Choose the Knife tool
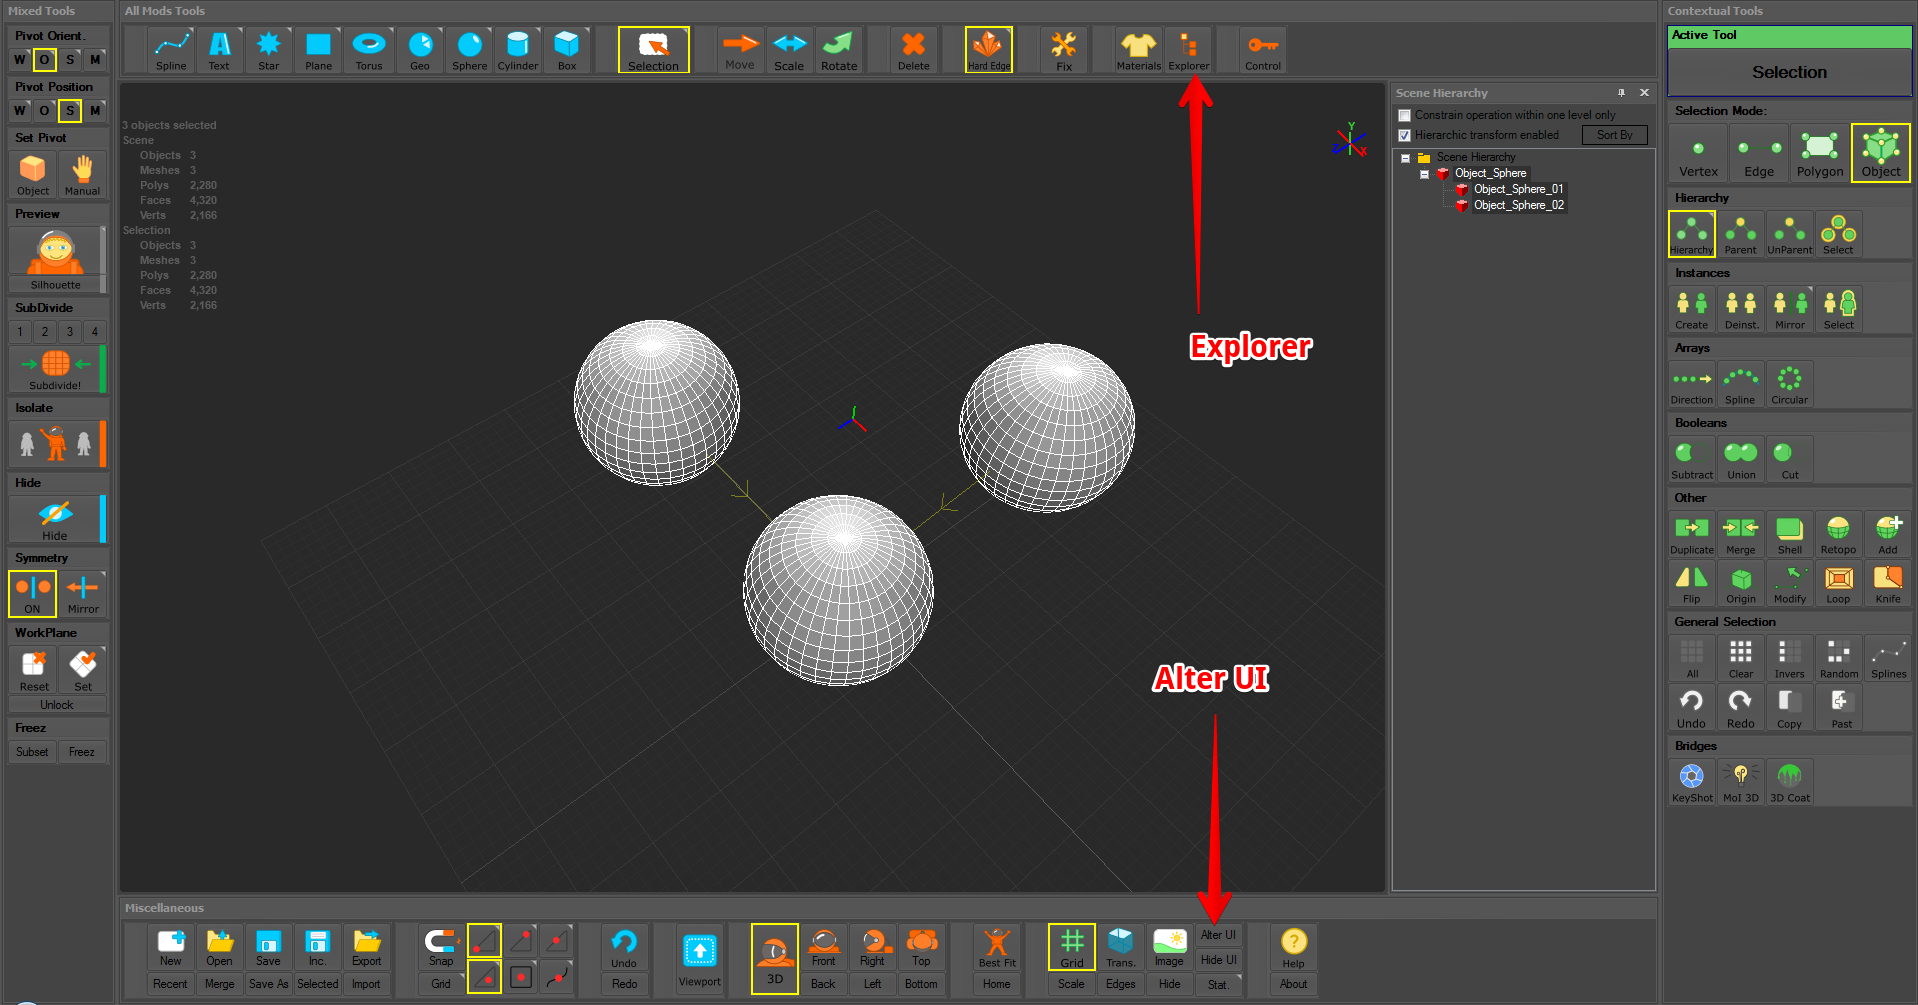Viewport: 1918px width, 1005px height. [x=1887, y=583]
